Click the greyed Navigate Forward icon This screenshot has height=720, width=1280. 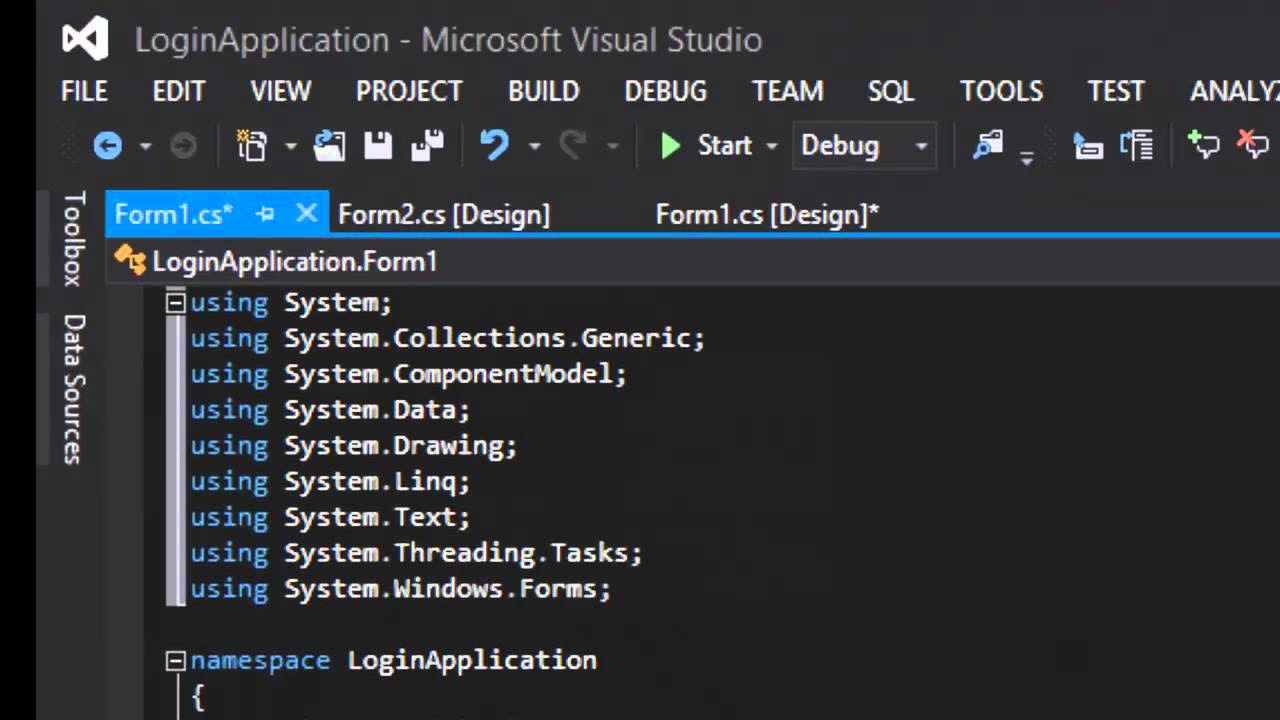183,146
